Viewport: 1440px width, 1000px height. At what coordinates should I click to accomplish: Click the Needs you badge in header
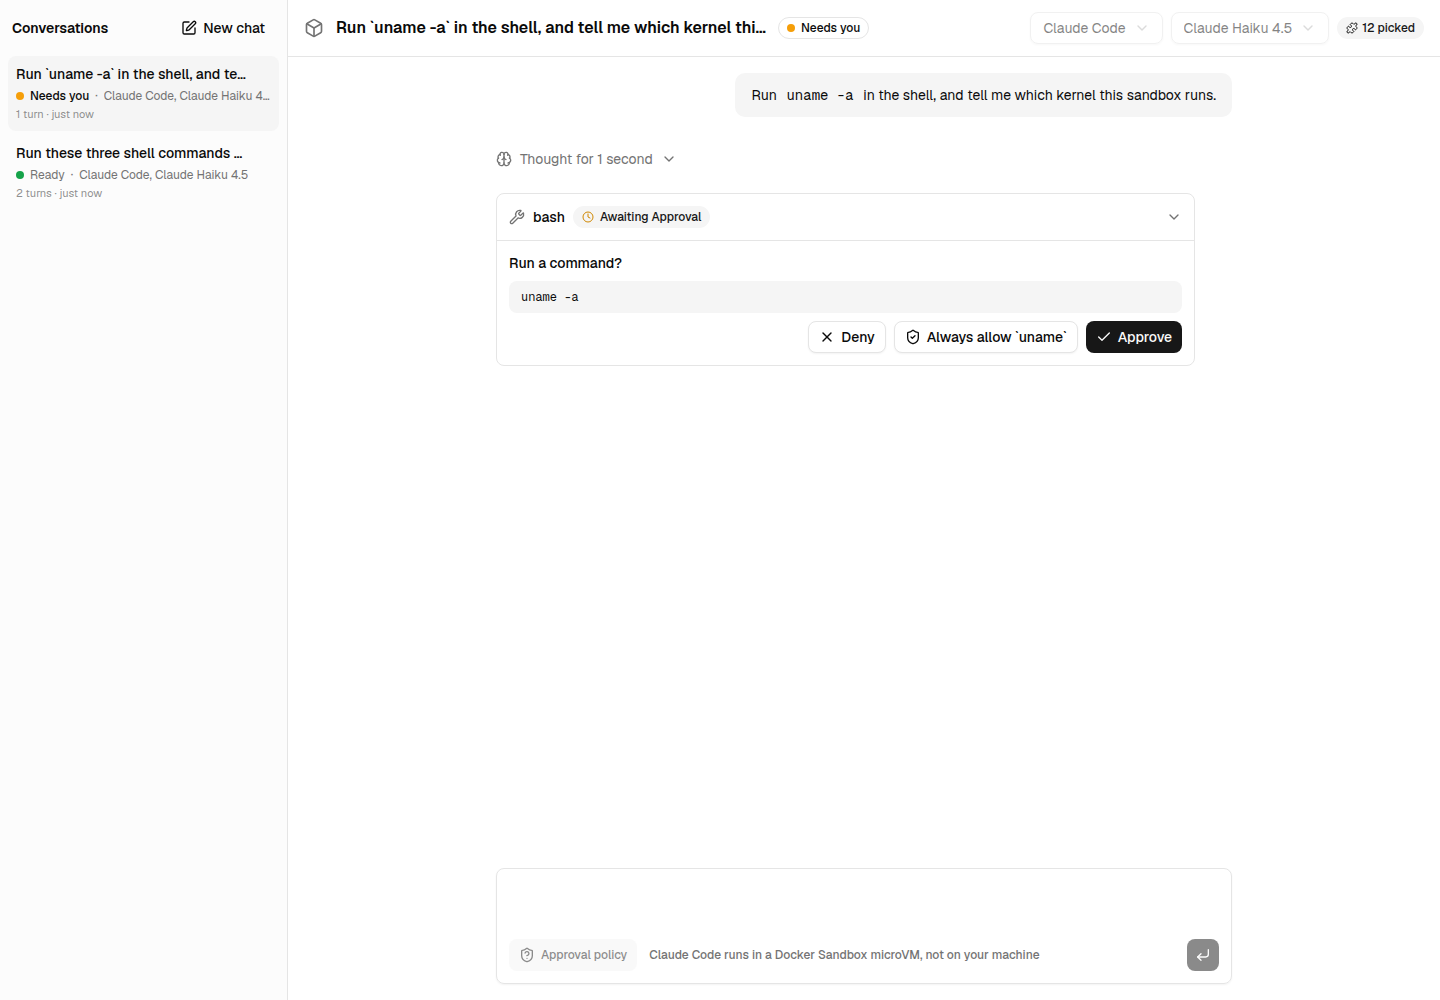point(823,28)
